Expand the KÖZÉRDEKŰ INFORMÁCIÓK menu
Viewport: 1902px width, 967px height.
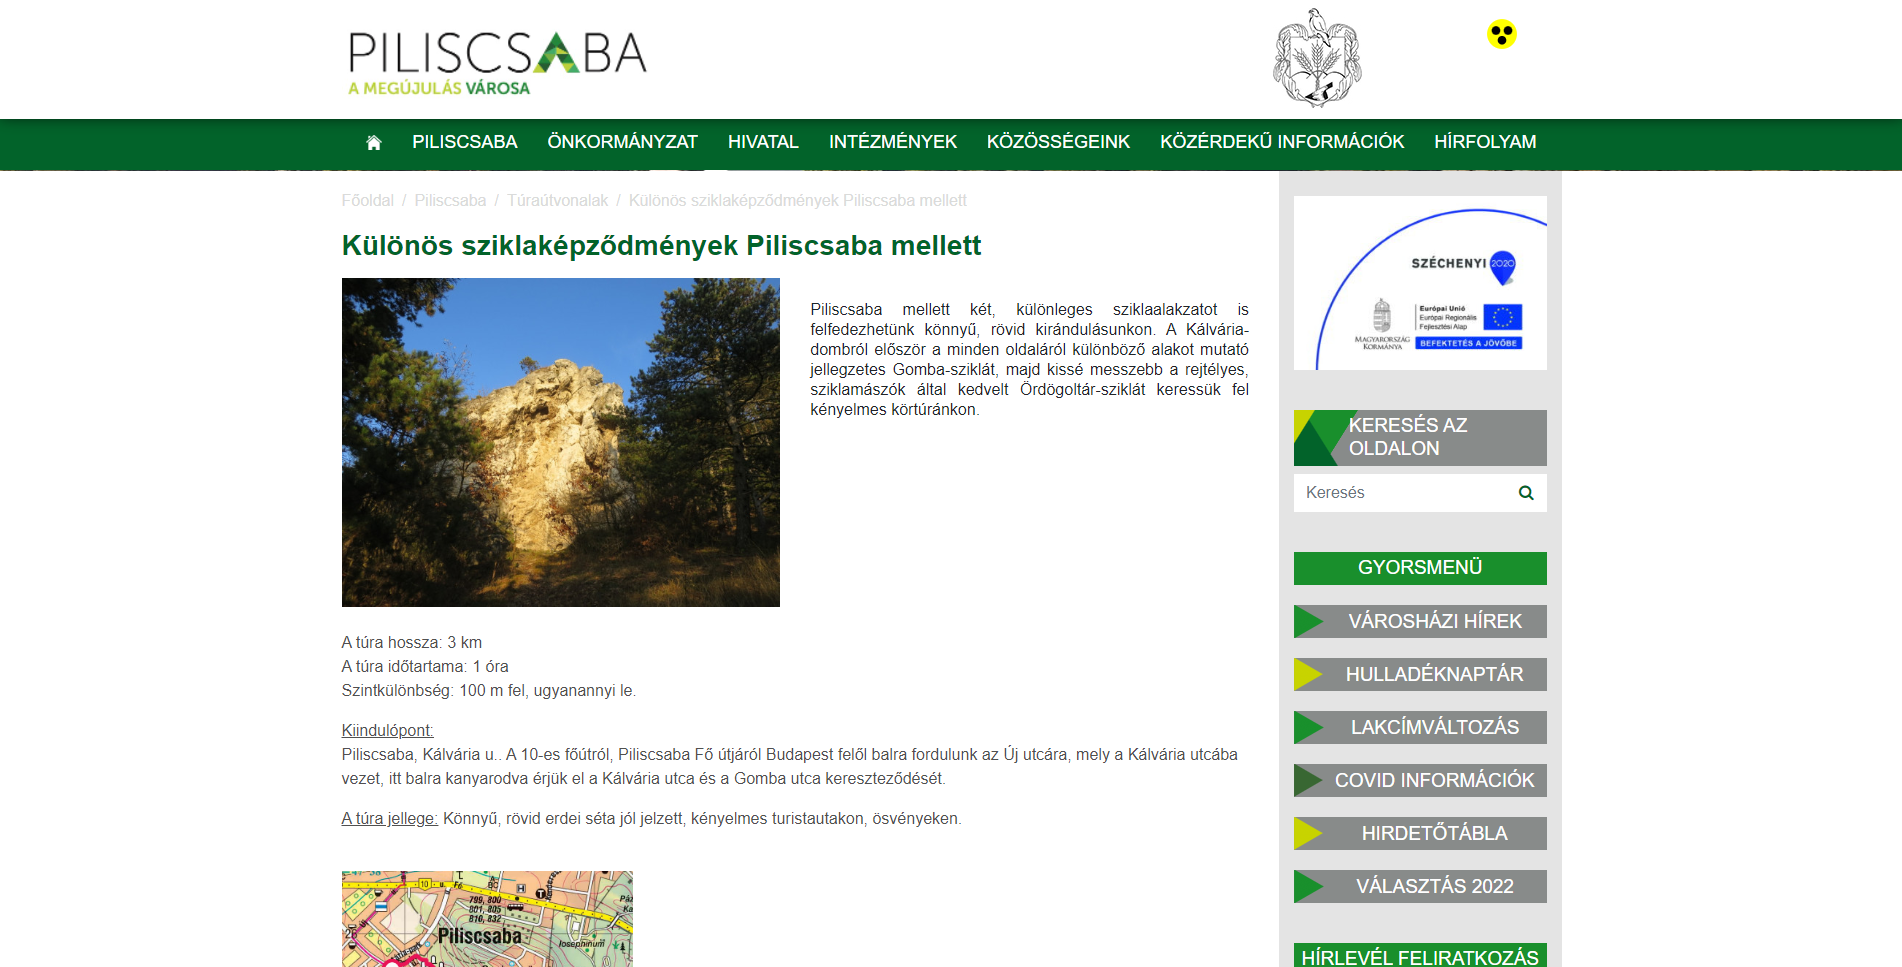click(x=1281, y=143)
